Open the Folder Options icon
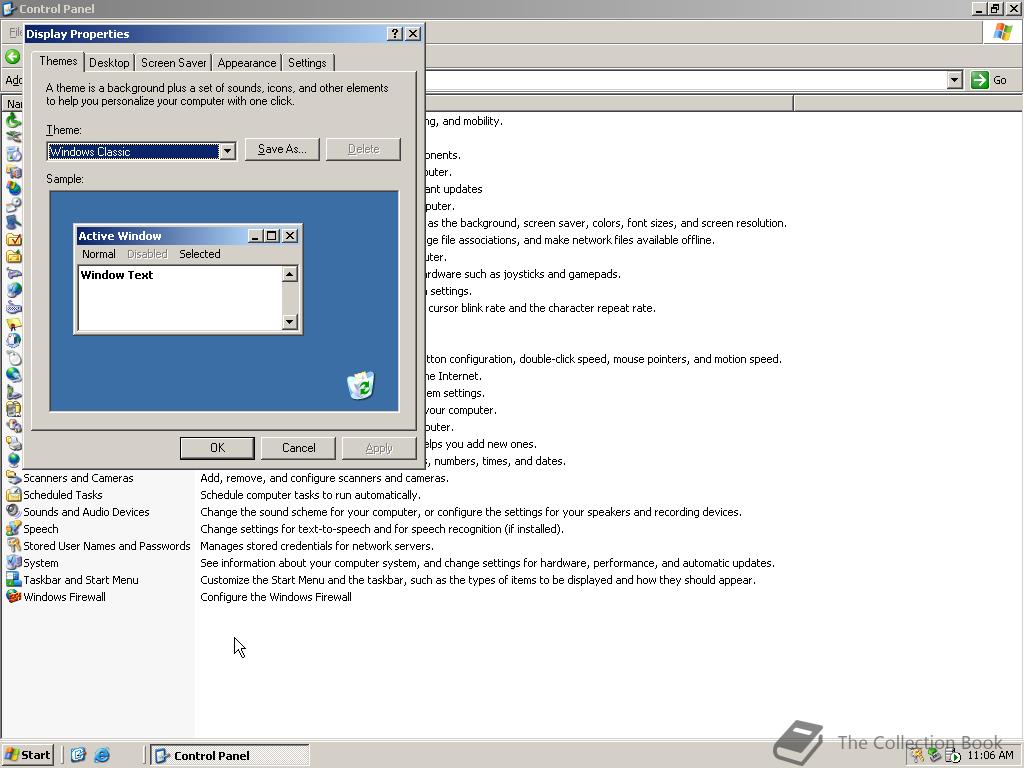The width and height of the screenshot is (1024, 768). click(13, 240)
